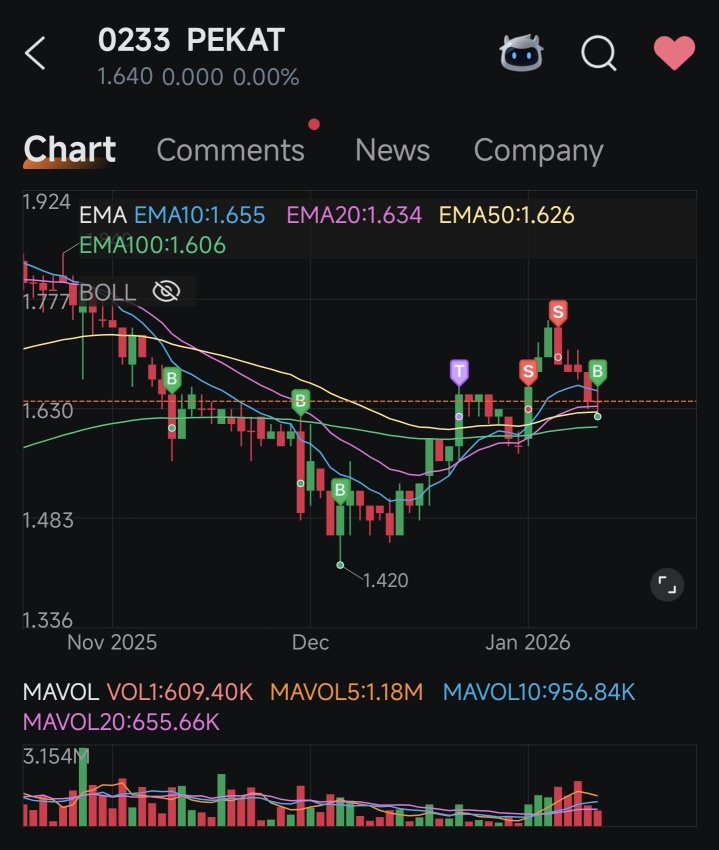
Task: Tap the BOLL indicator label
Action: click(x=107, y=293)
